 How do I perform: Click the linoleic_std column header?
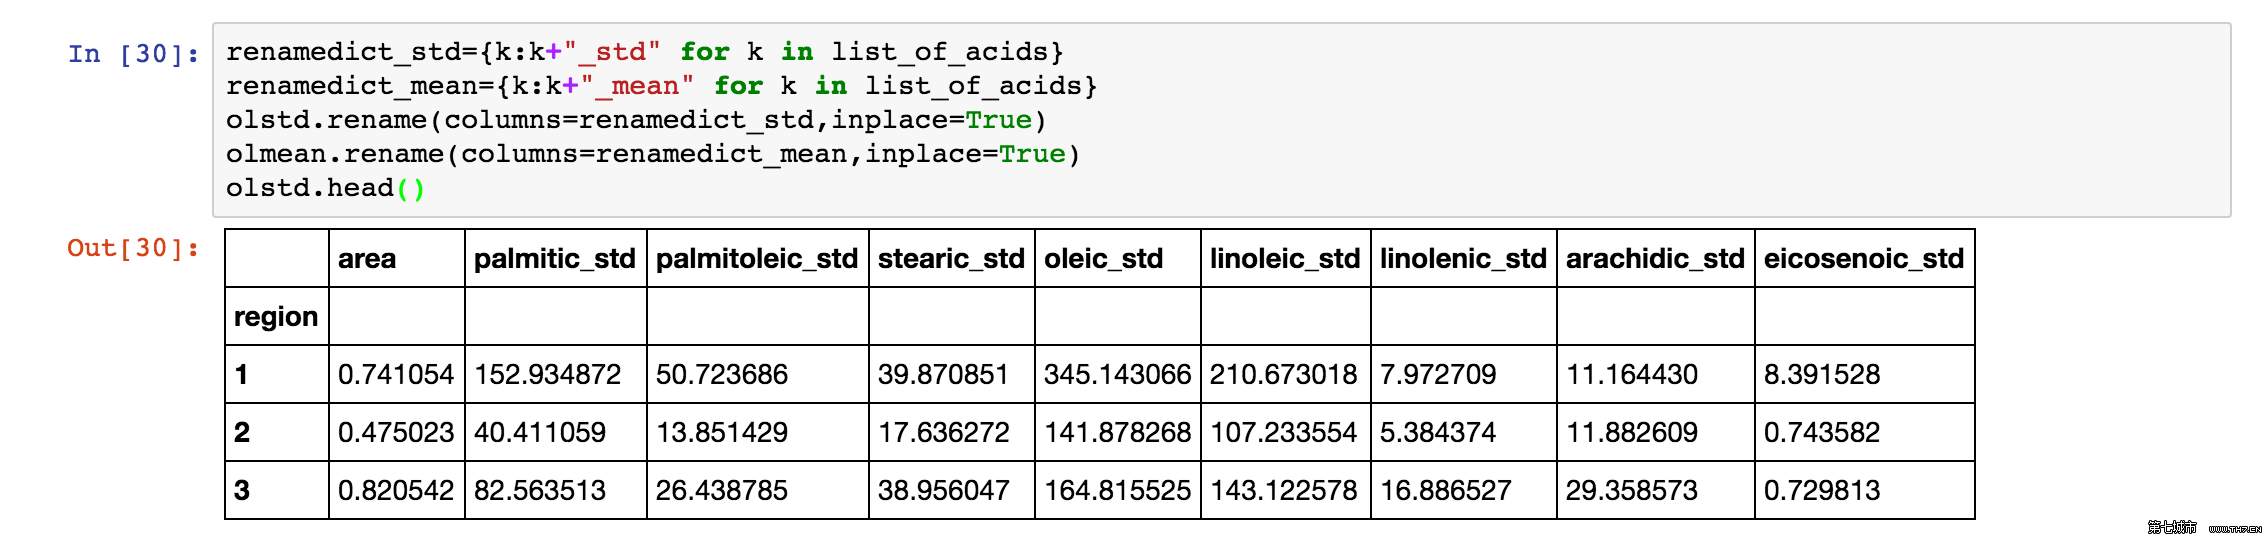1285,259
